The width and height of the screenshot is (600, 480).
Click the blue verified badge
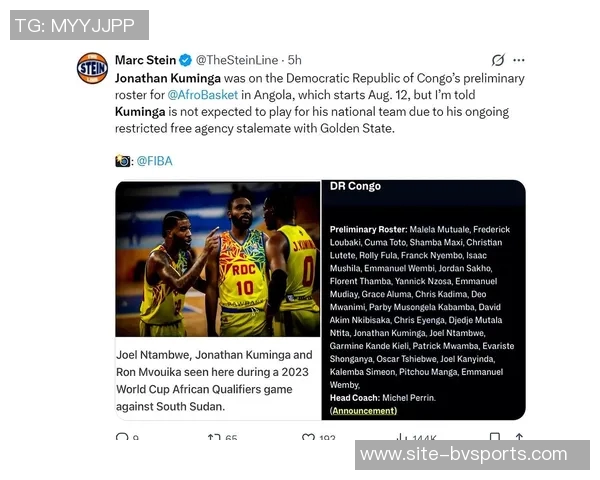point(186,60)
